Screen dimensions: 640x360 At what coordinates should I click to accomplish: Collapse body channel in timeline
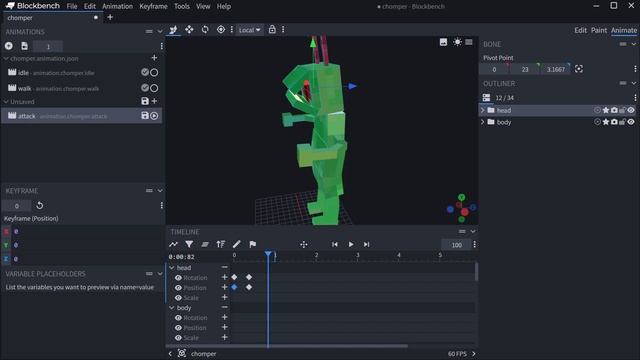tap(172, 308)
